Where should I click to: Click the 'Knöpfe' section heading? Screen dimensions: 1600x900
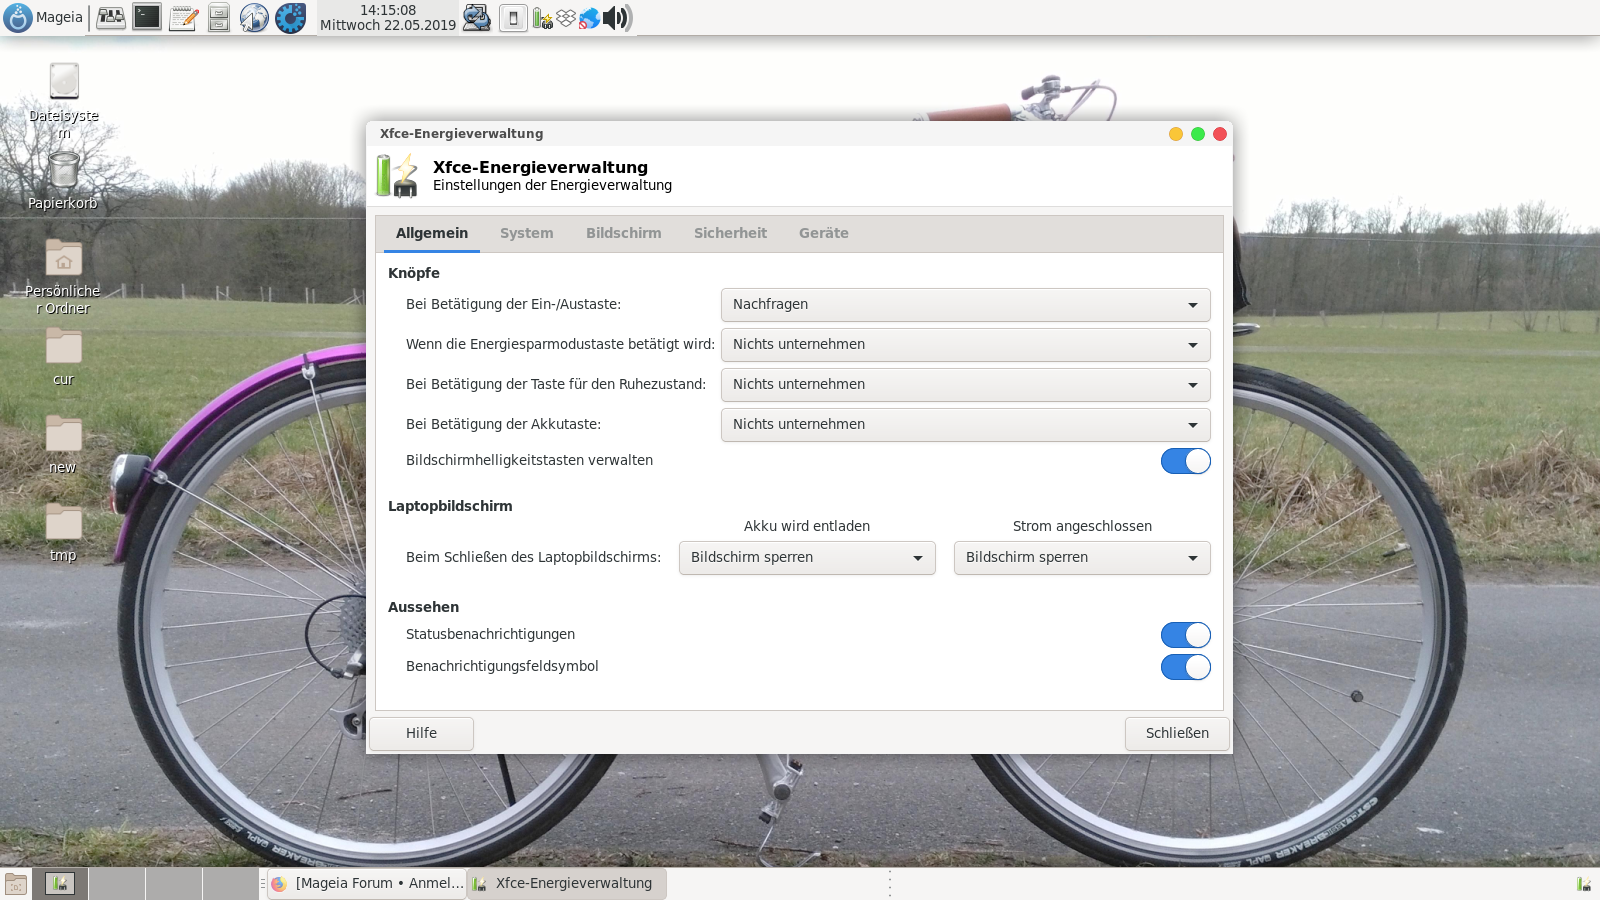click(x=414, y=273)
